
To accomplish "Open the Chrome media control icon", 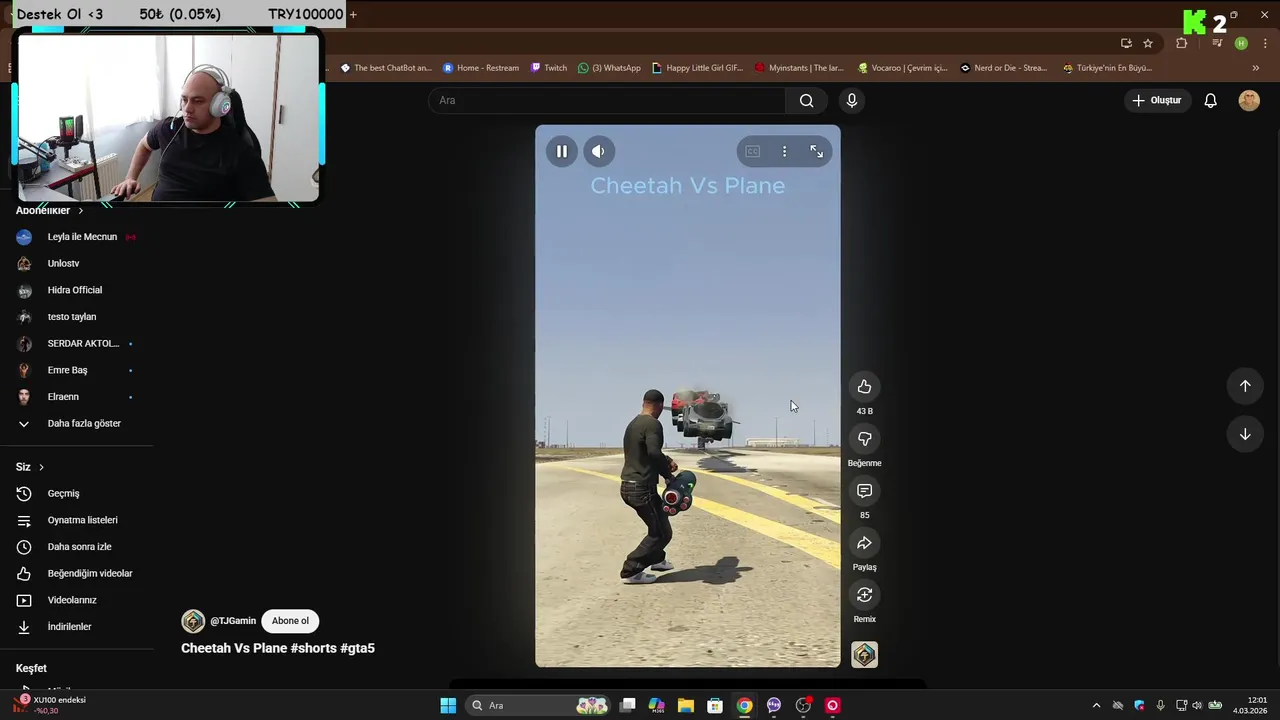I will [x=1217, y=43].
